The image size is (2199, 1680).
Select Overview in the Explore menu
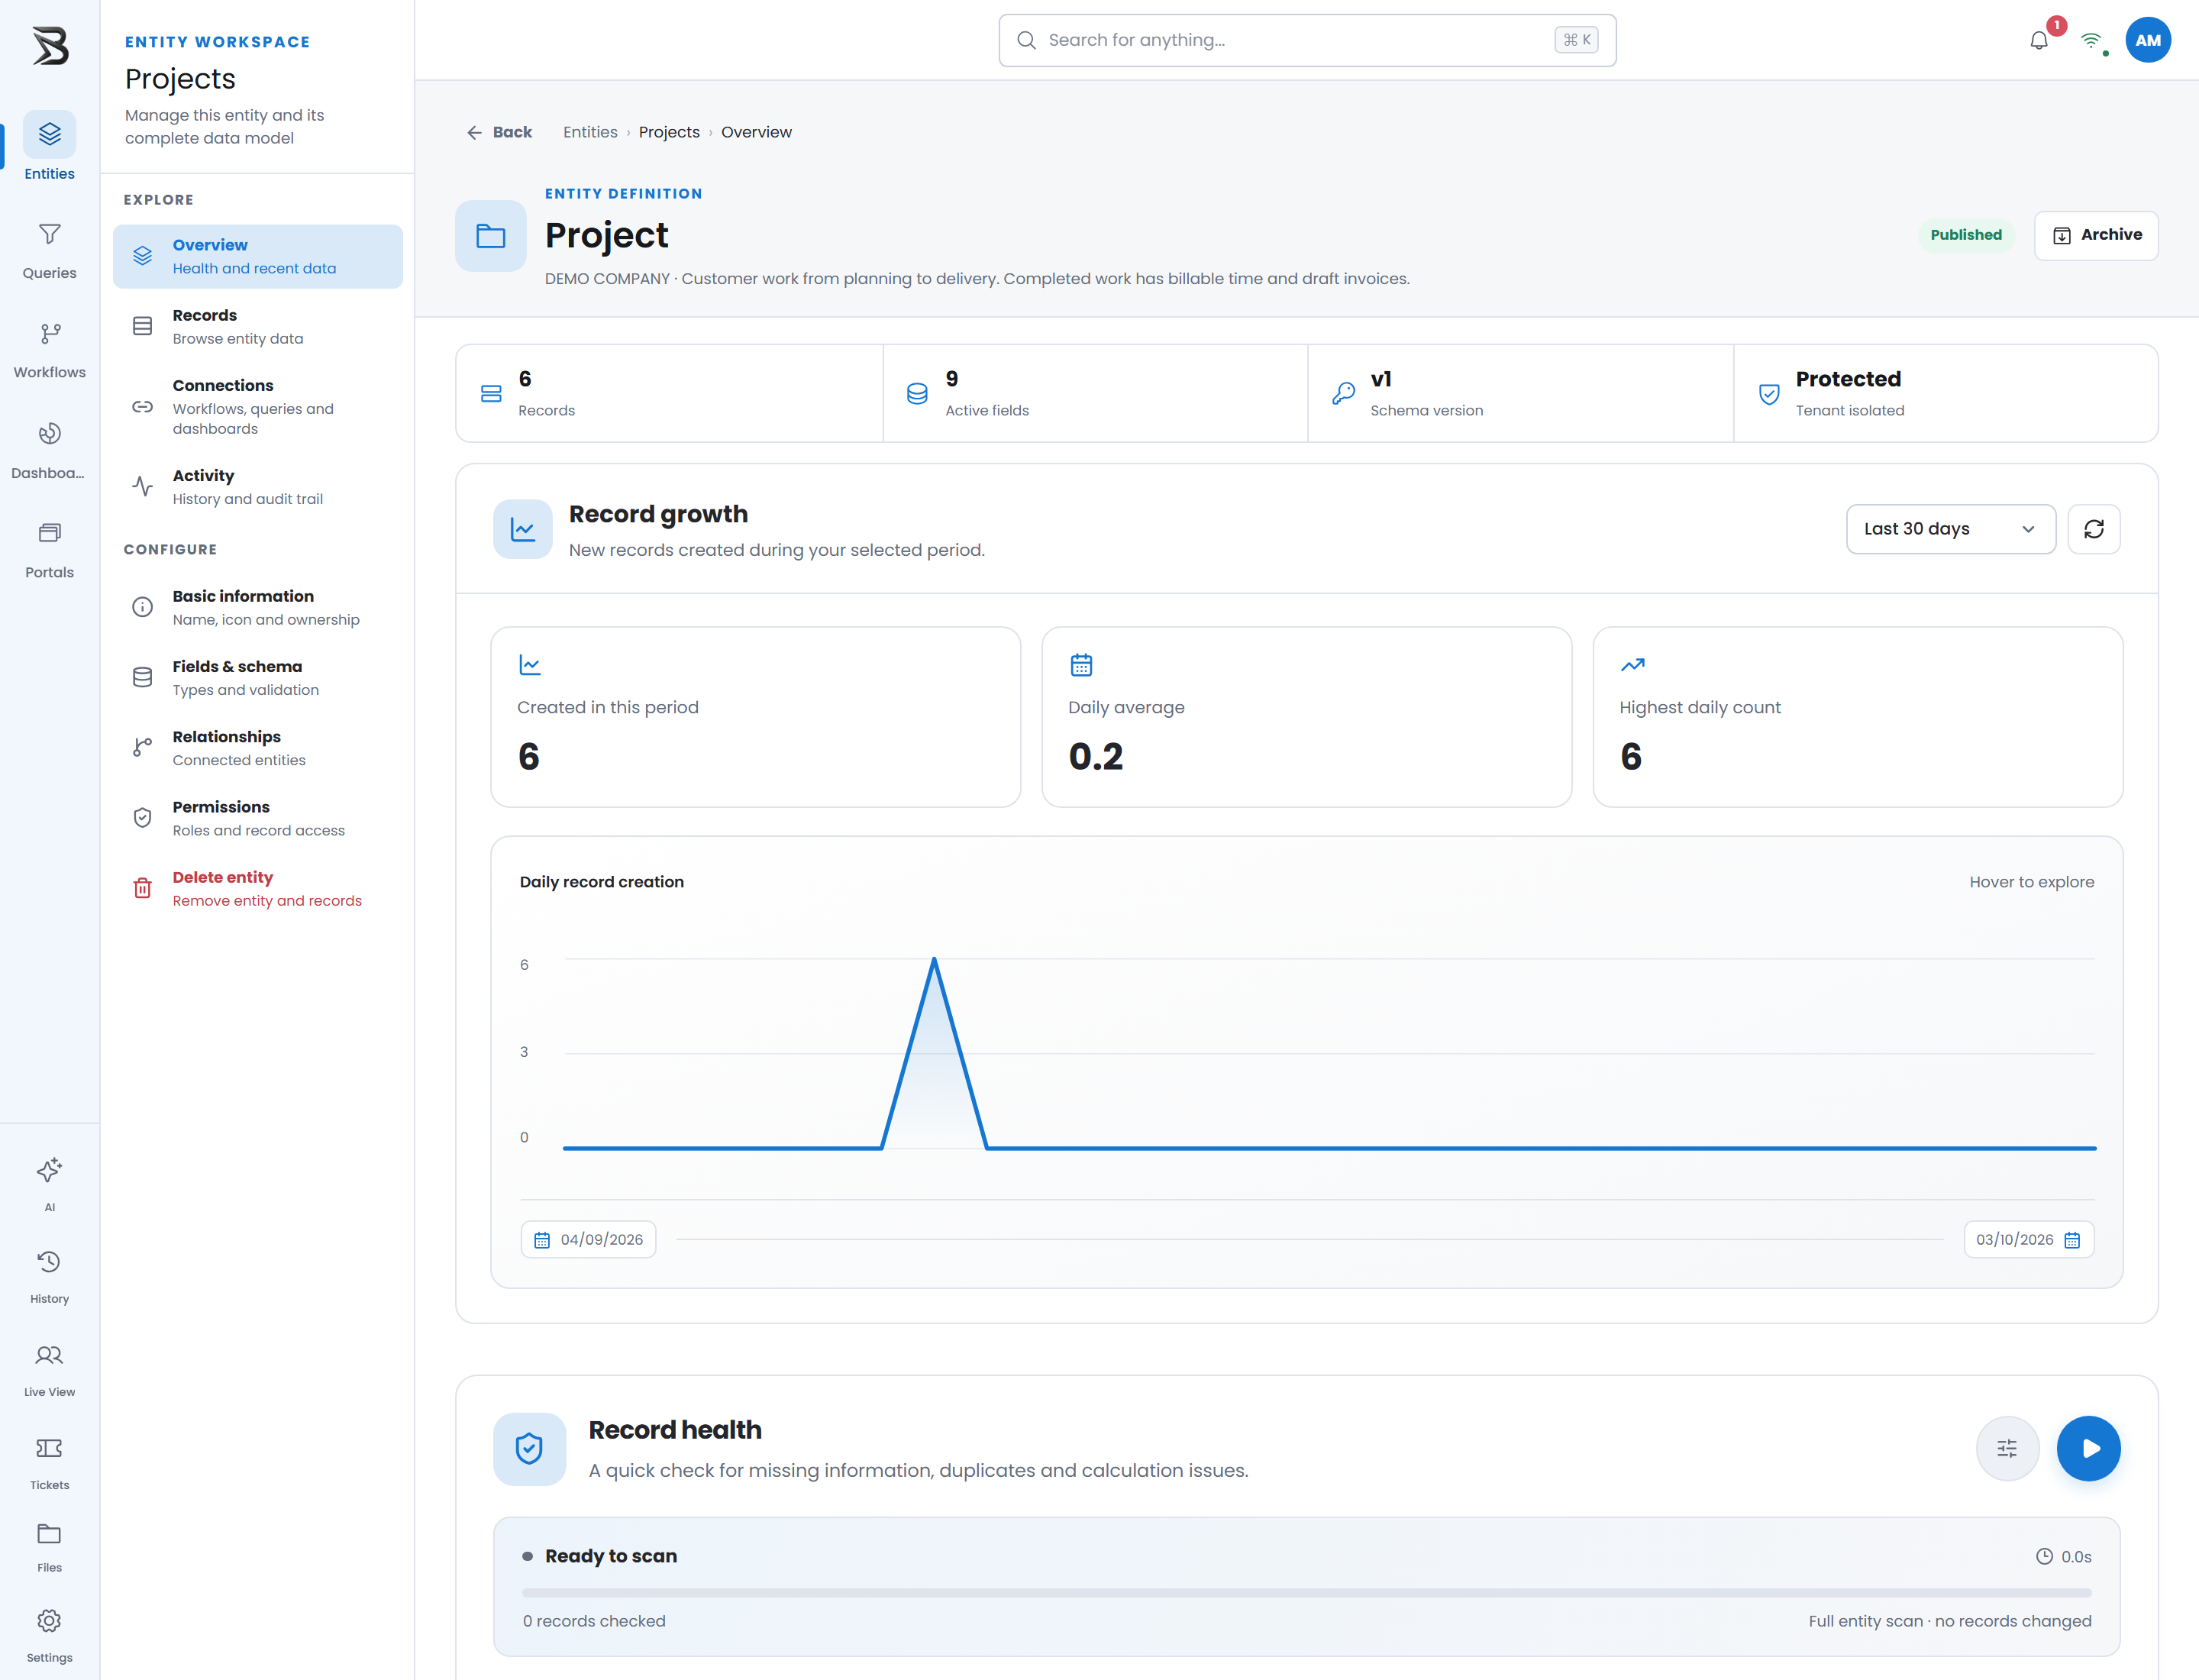(x=257, y=256)
